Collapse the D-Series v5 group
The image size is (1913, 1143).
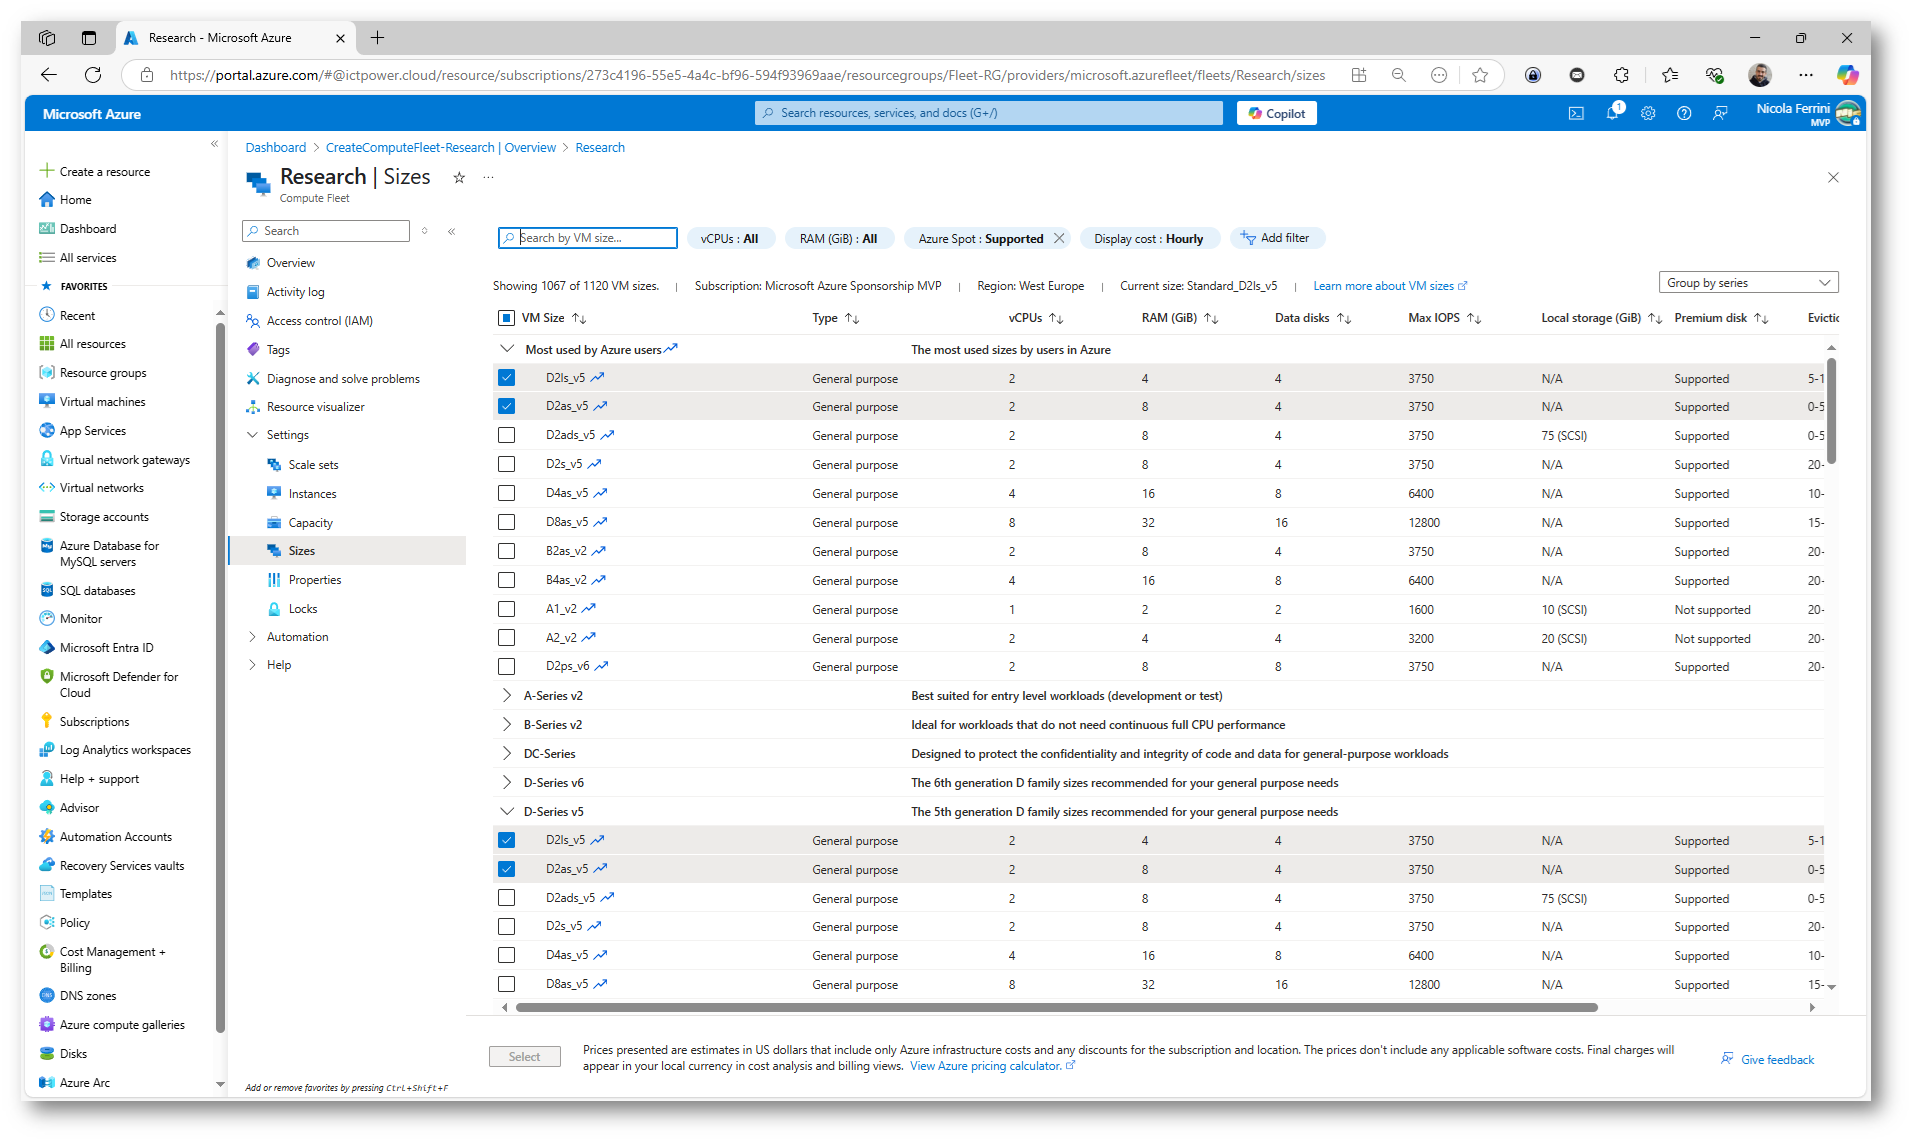click(x=507, y=812)
